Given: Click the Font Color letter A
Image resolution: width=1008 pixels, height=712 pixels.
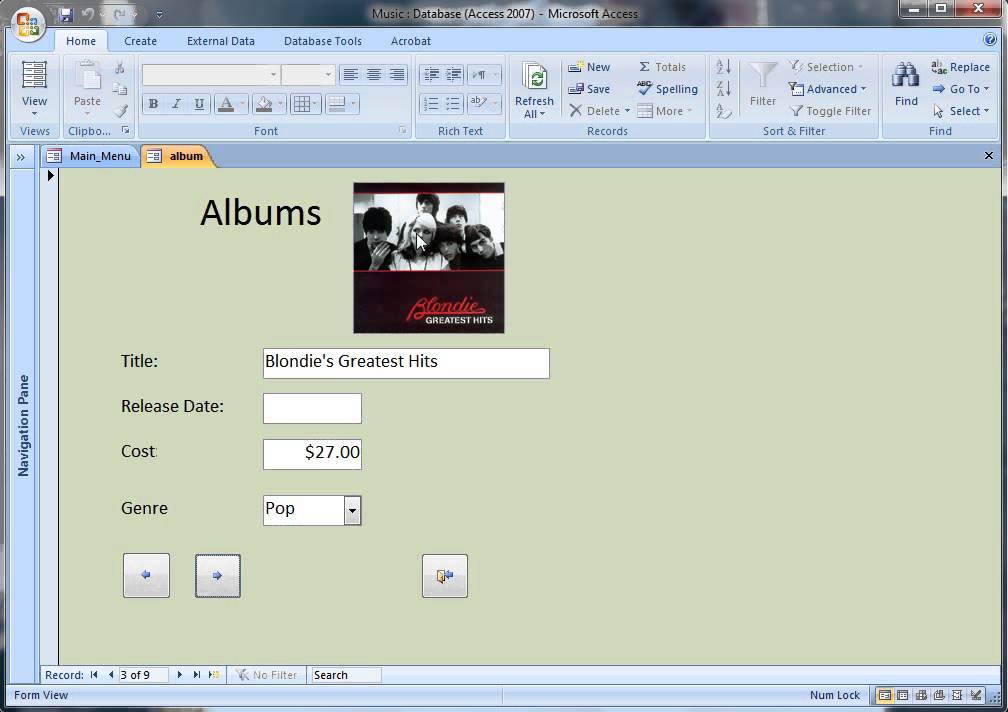Looking at the screenshot, I should point(226,103).
